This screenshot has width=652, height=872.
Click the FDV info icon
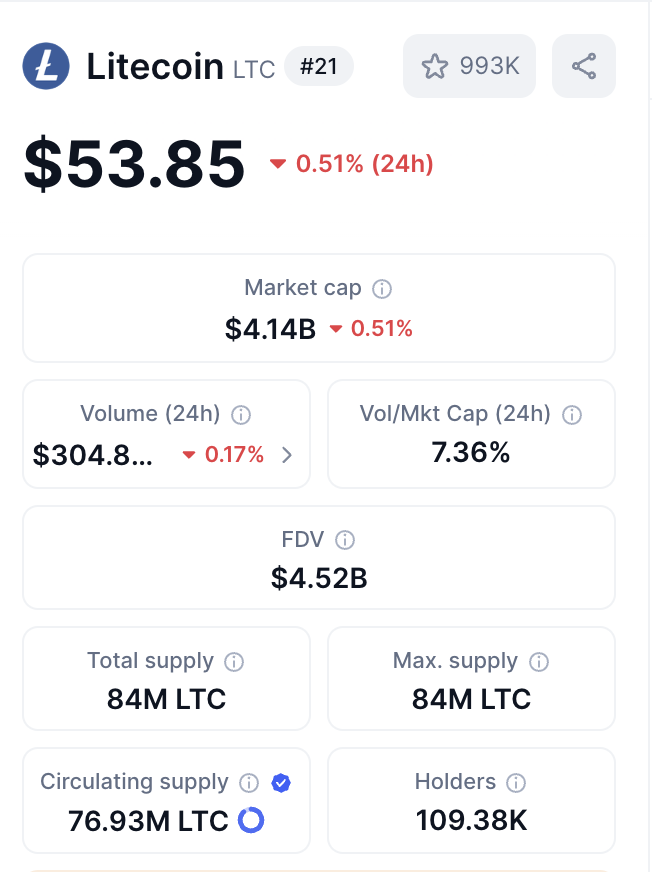[345, 539]
